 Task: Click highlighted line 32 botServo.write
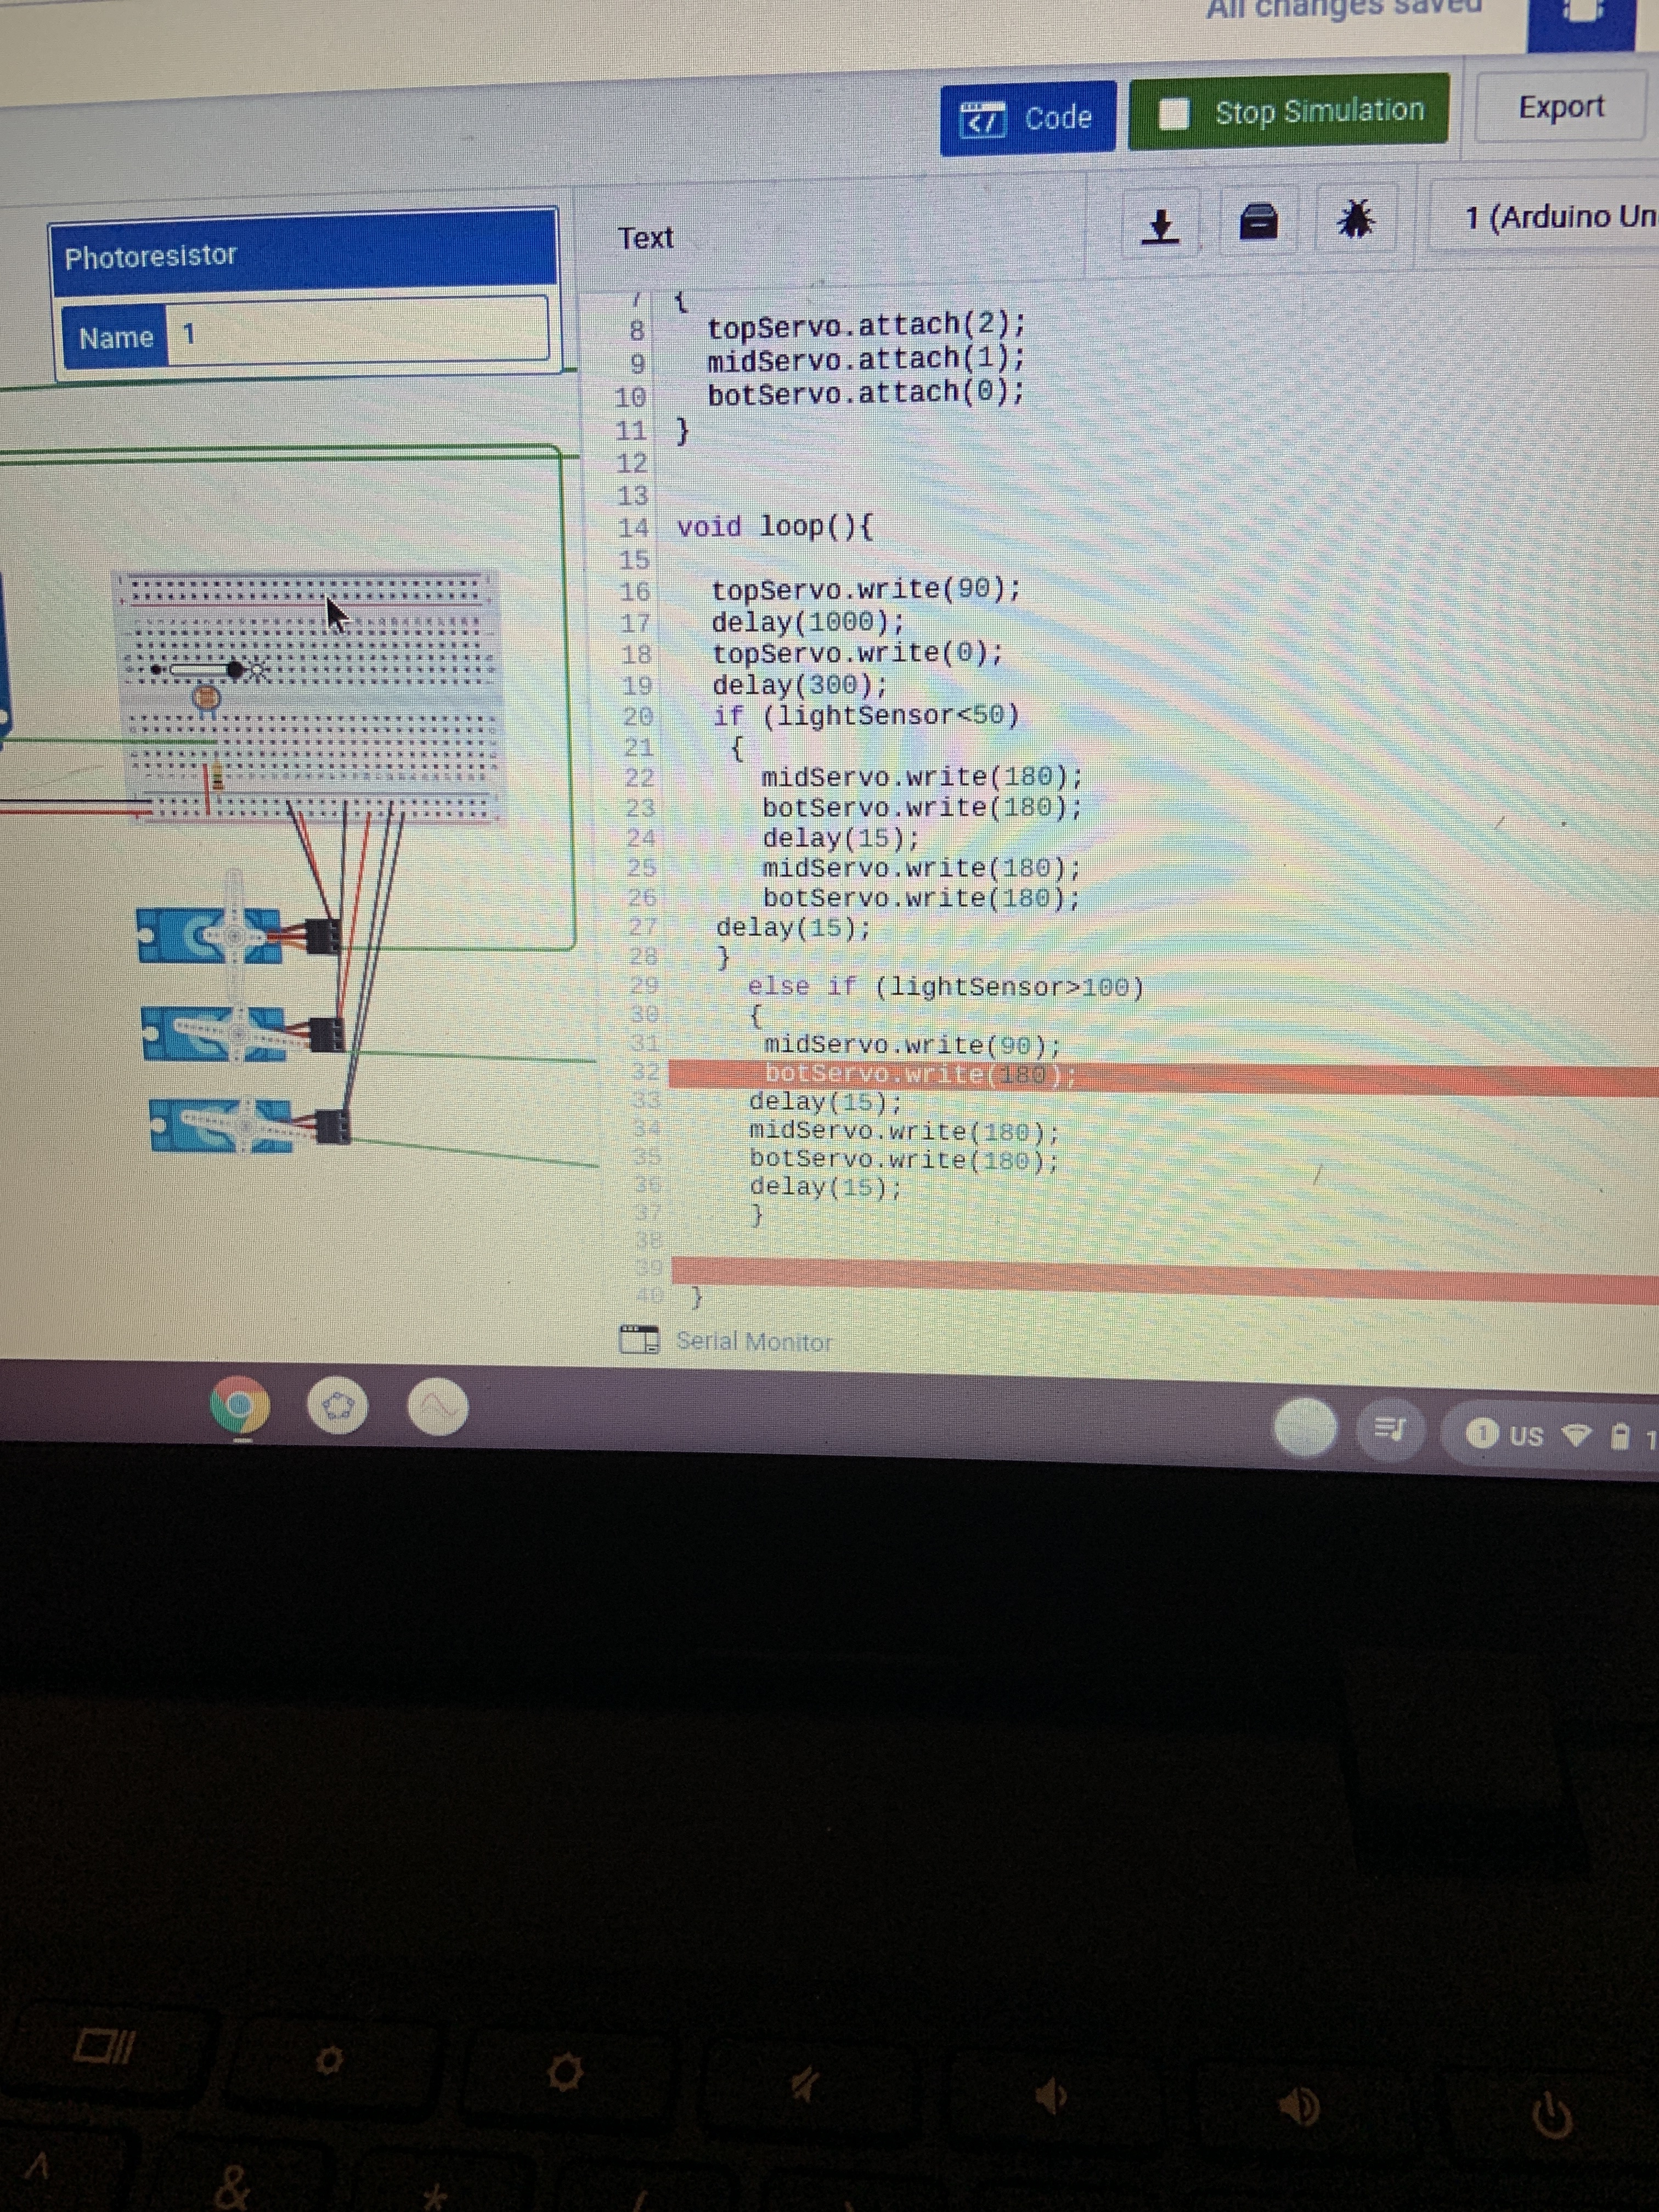pos(920,1074)
